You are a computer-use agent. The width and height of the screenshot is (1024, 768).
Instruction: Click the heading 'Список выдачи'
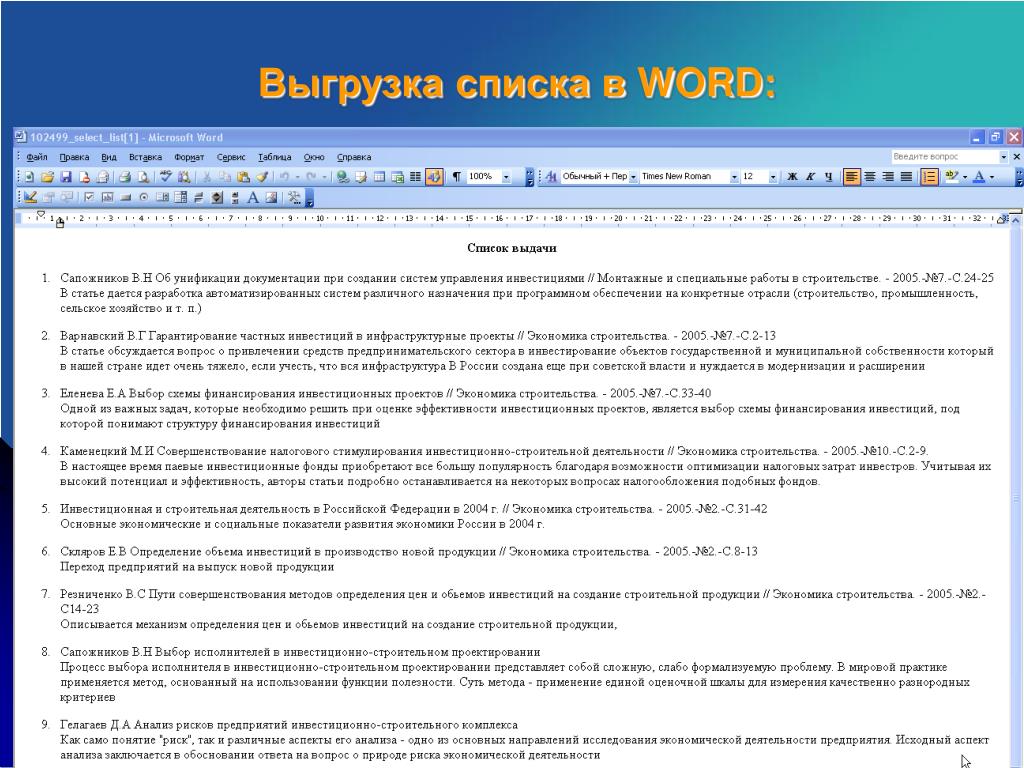(511, 248)
